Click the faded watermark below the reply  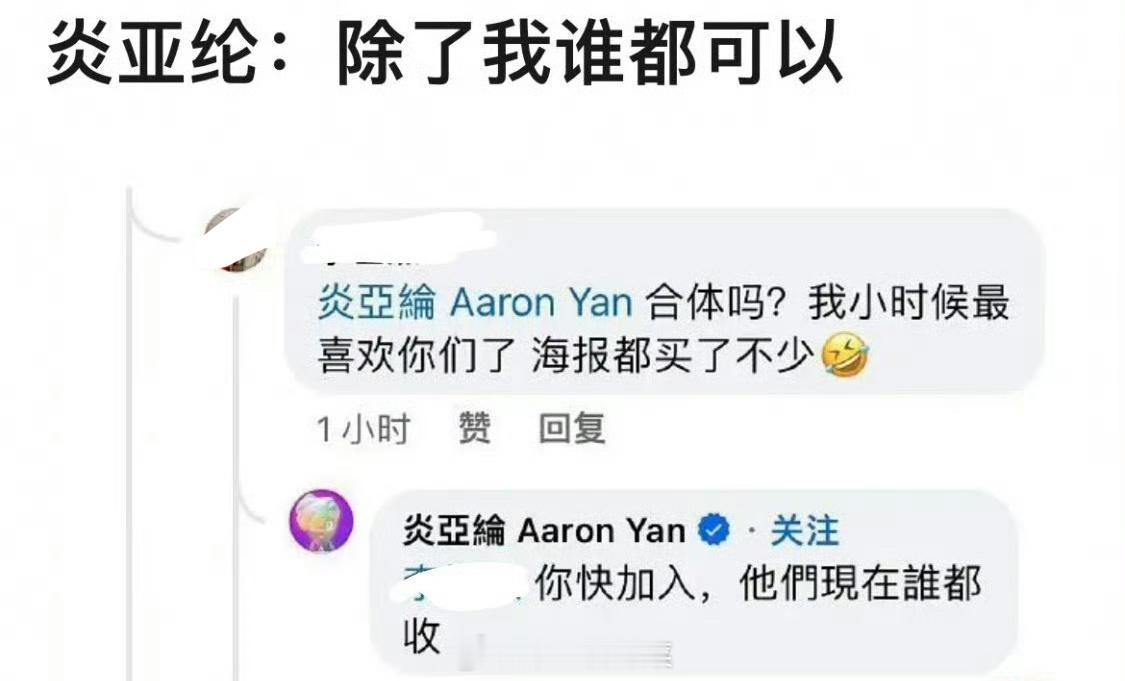[567, 653]
